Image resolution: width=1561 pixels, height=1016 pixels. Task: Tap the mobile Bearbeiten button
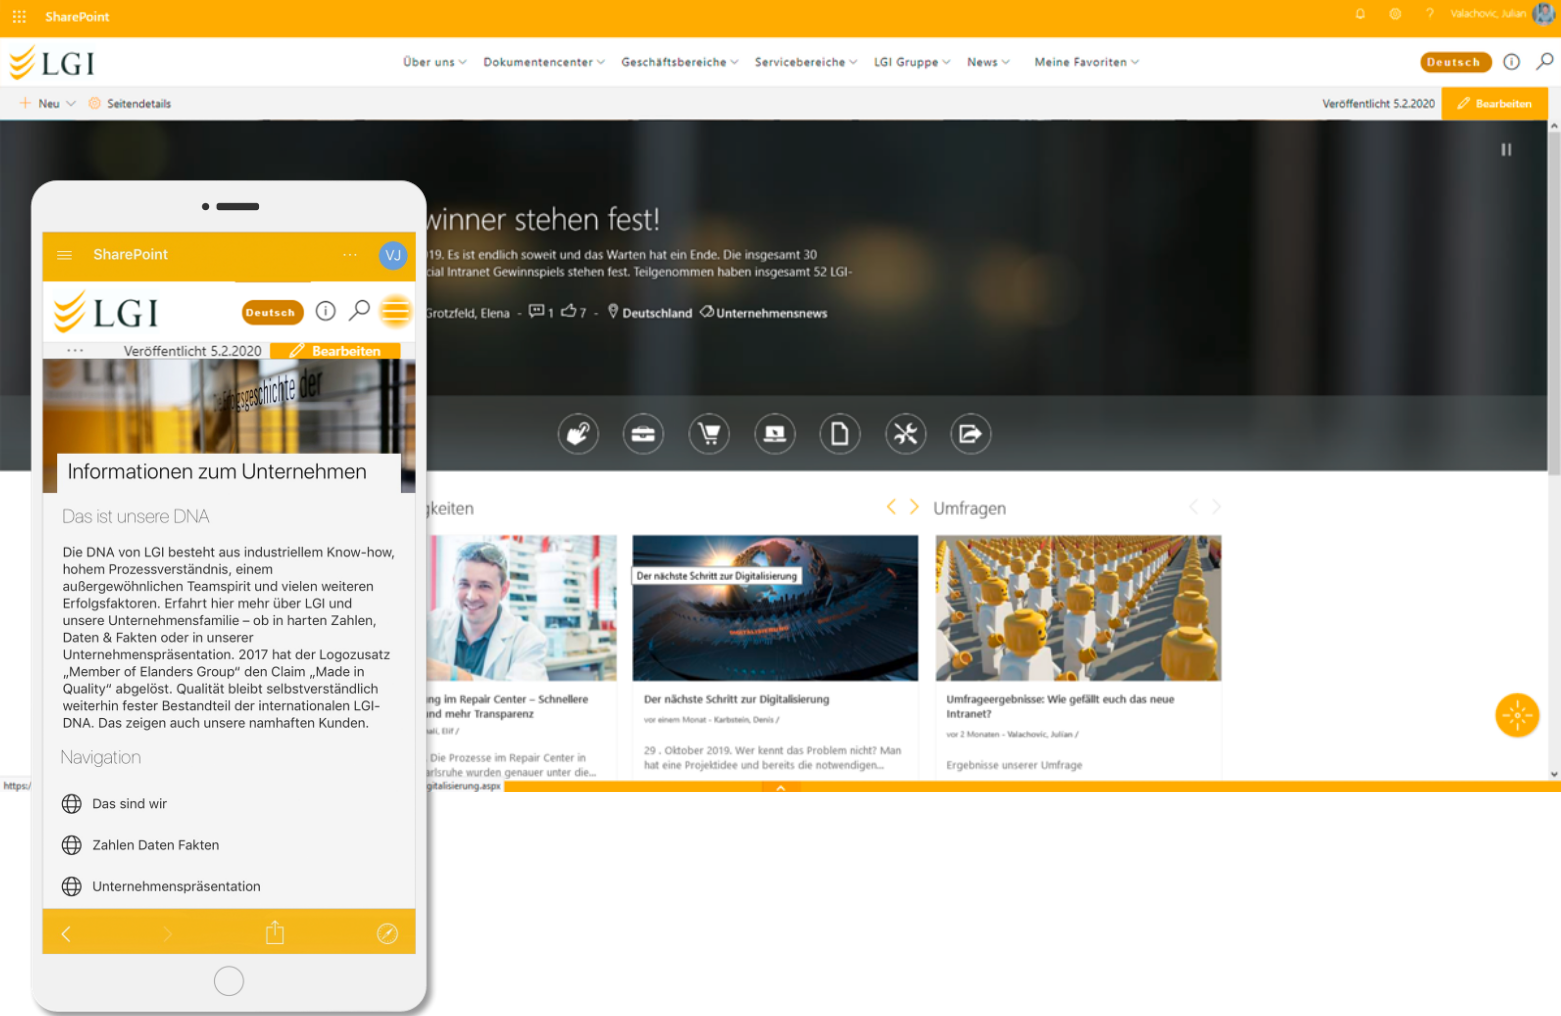tap(335, 351)
